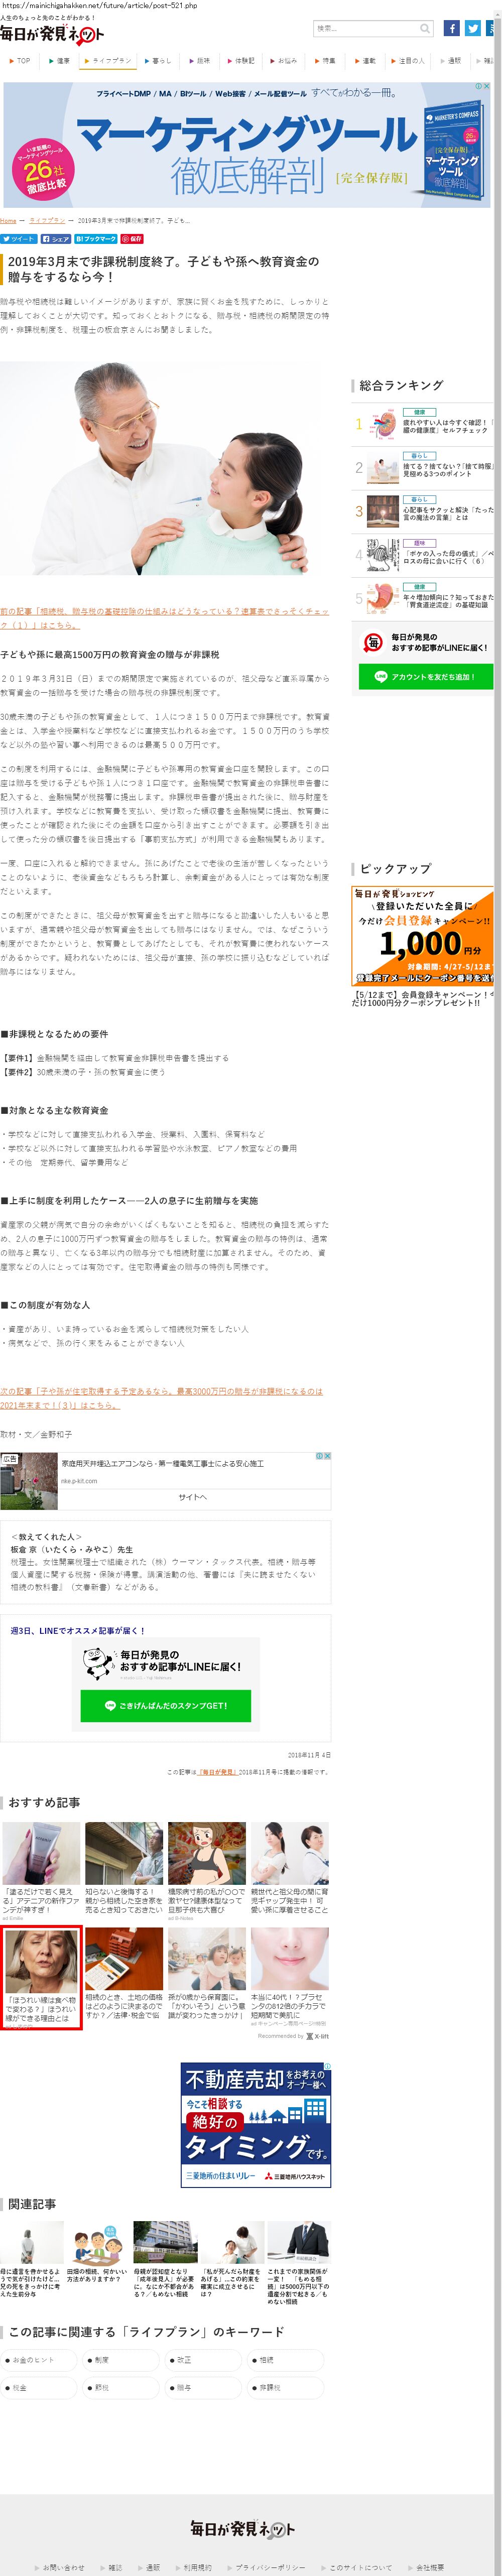
Task: Close the top banner ad with X icon
Action: (486, 86)
